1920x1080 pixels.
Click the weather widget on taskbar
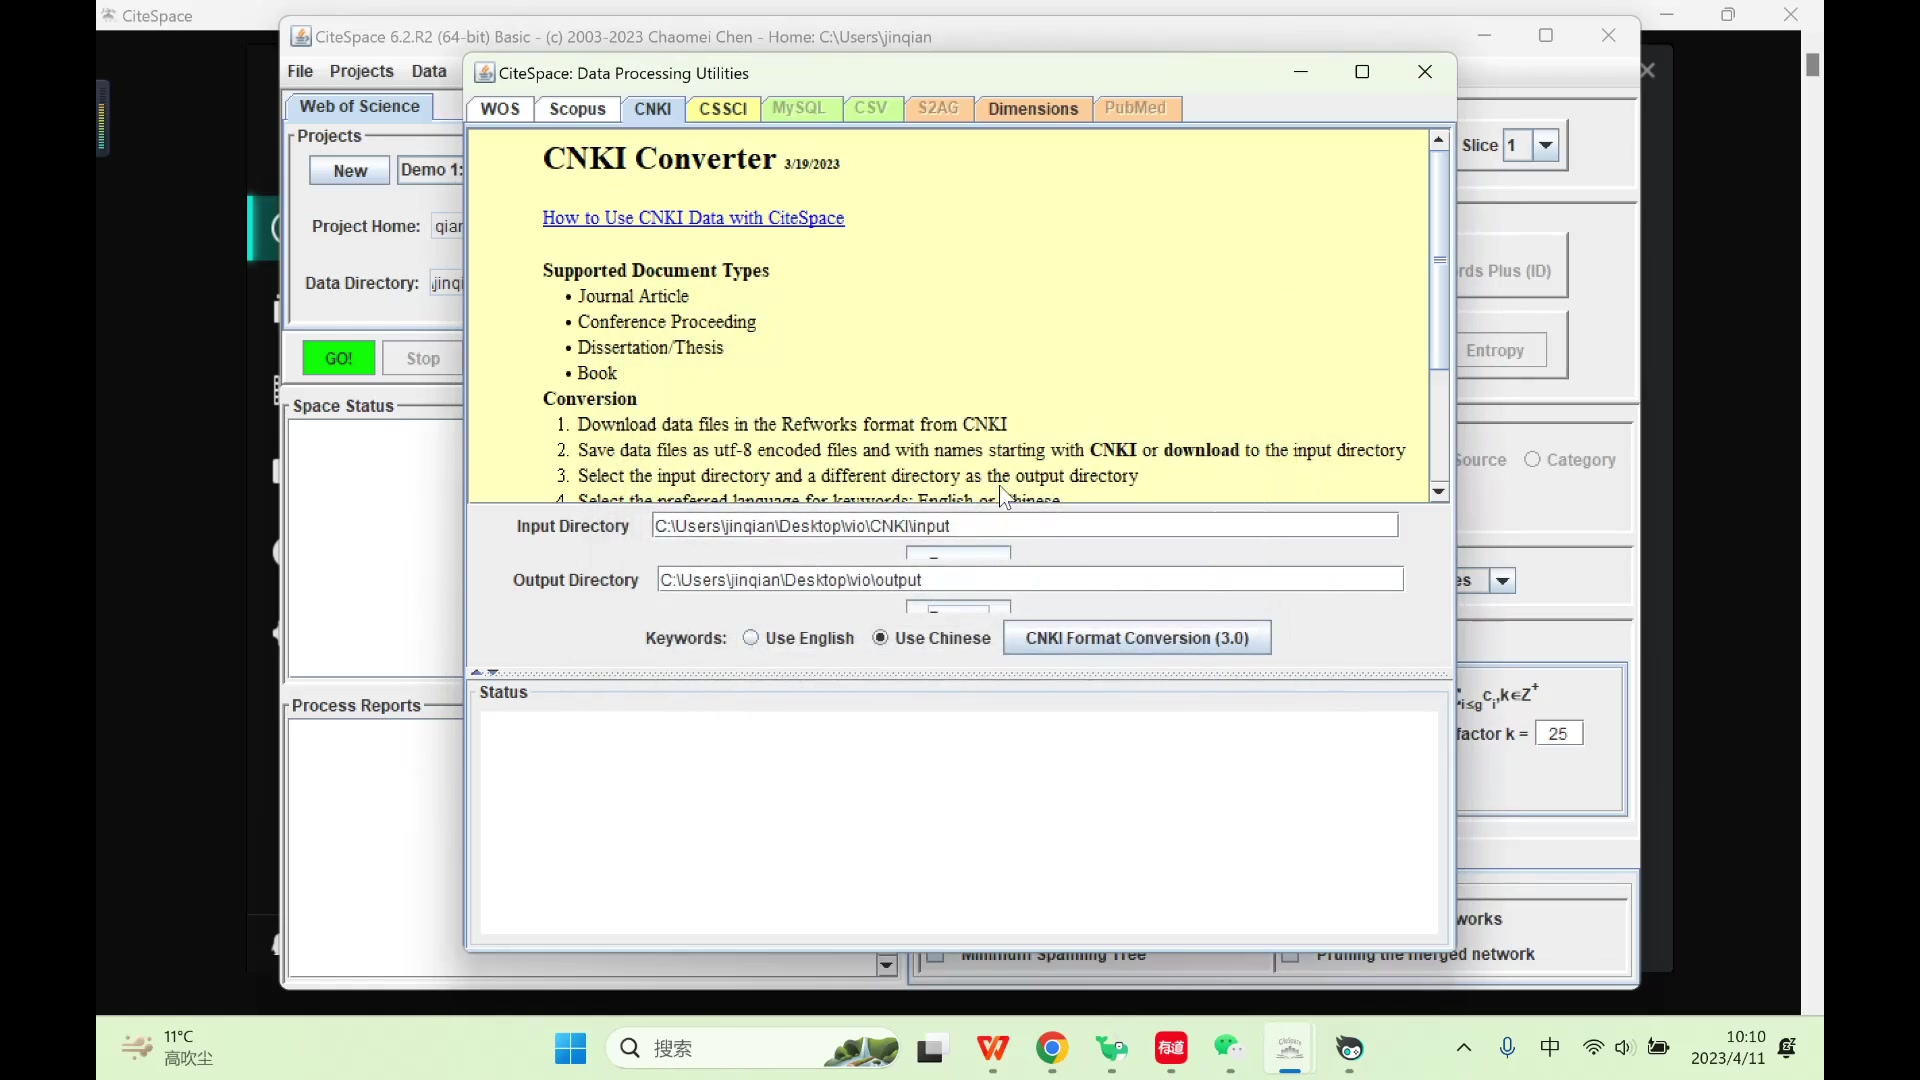click(x=167, y=1048)
